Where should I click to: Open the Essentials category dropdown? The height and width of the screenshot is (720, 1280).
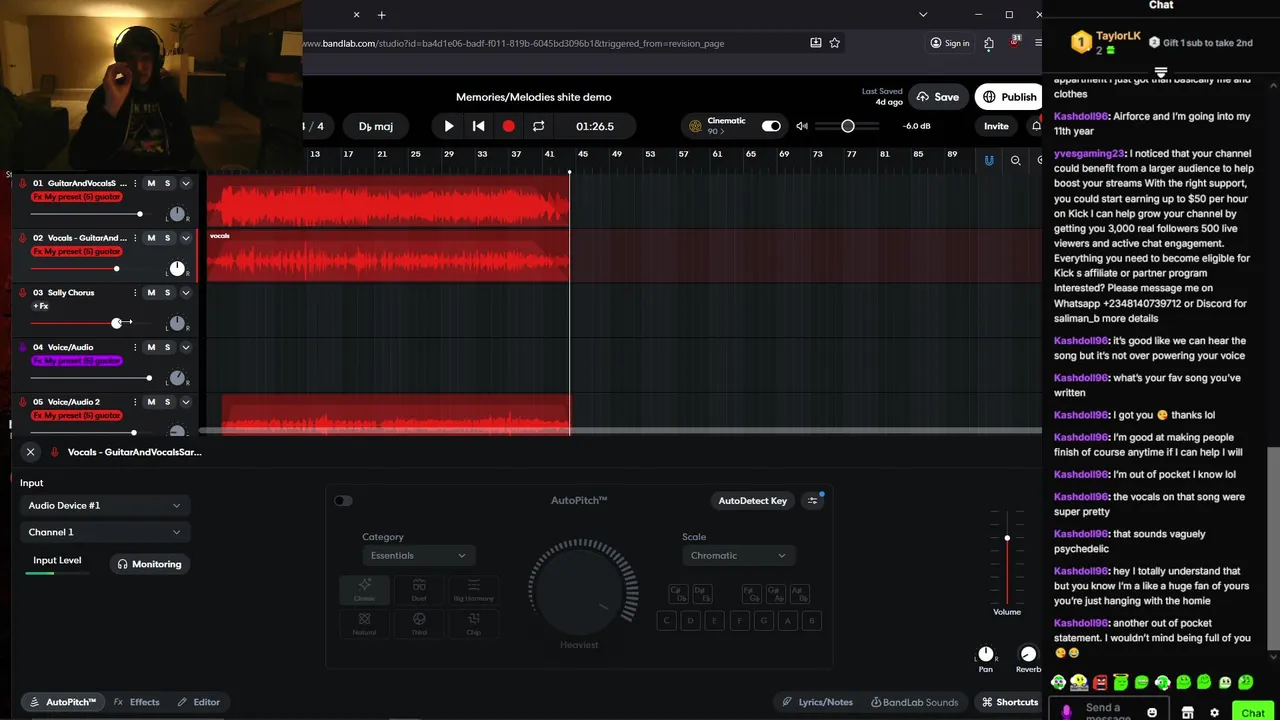418,555
